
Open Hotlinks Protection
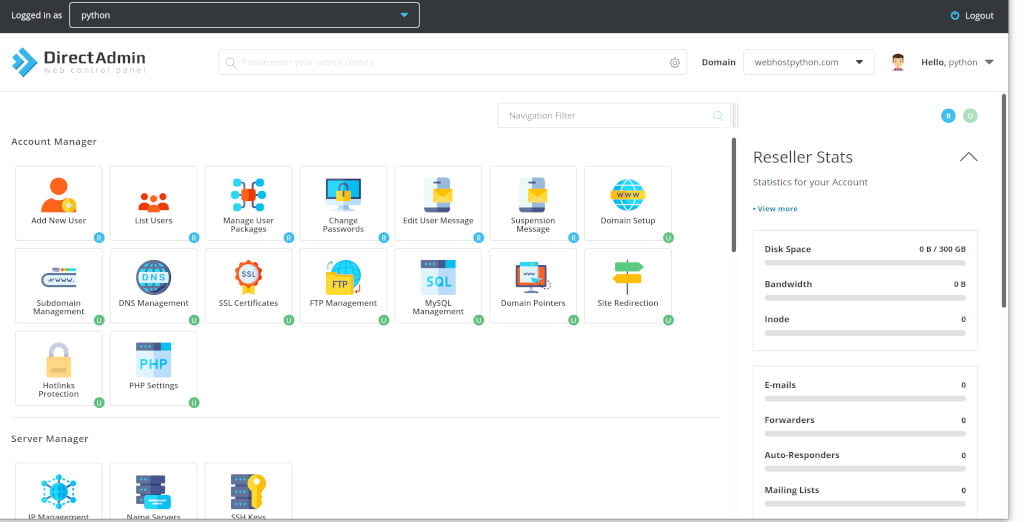click(x=59, y=368)
